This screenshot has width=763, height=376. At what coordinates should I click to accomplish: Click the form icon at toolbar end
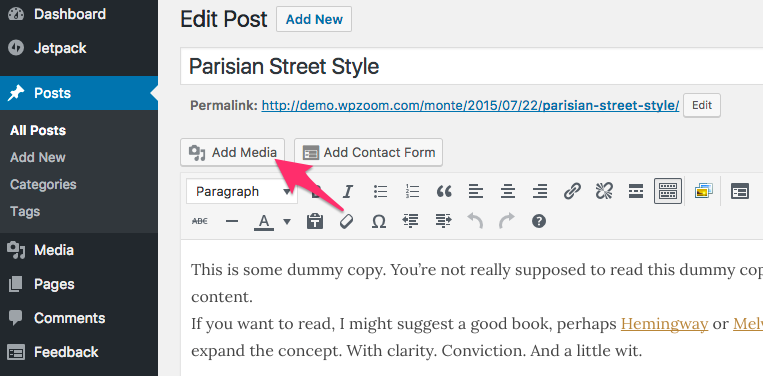[x=740, y=192]
